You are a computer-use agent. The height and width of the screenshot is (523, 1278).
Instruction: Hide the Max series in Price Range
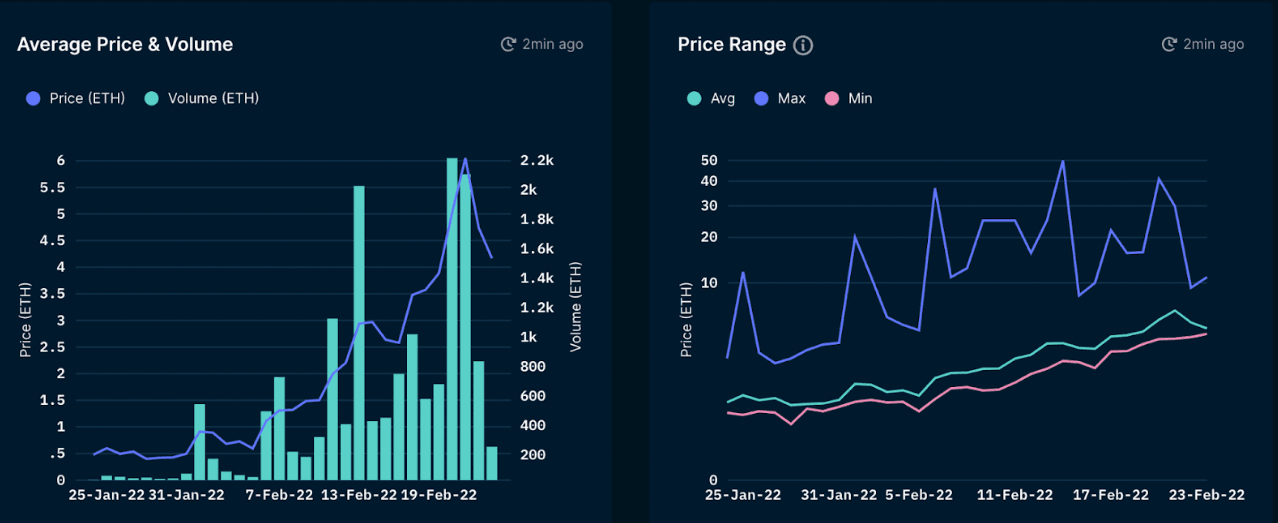point(781,98)
